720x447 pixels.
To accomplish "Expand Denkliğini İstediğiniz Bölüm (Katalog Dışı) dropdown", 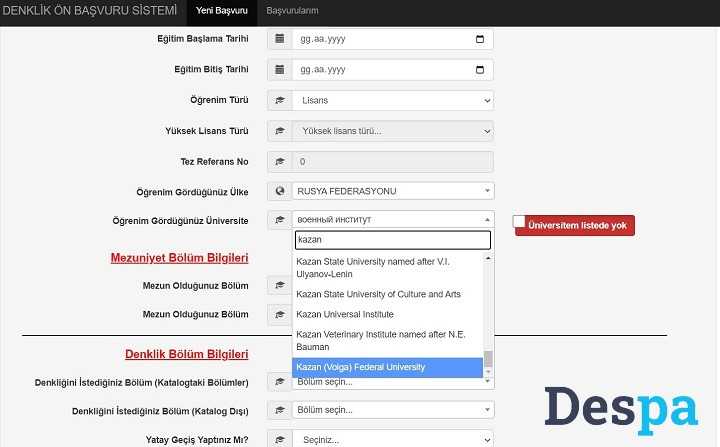I will point(393,410).
